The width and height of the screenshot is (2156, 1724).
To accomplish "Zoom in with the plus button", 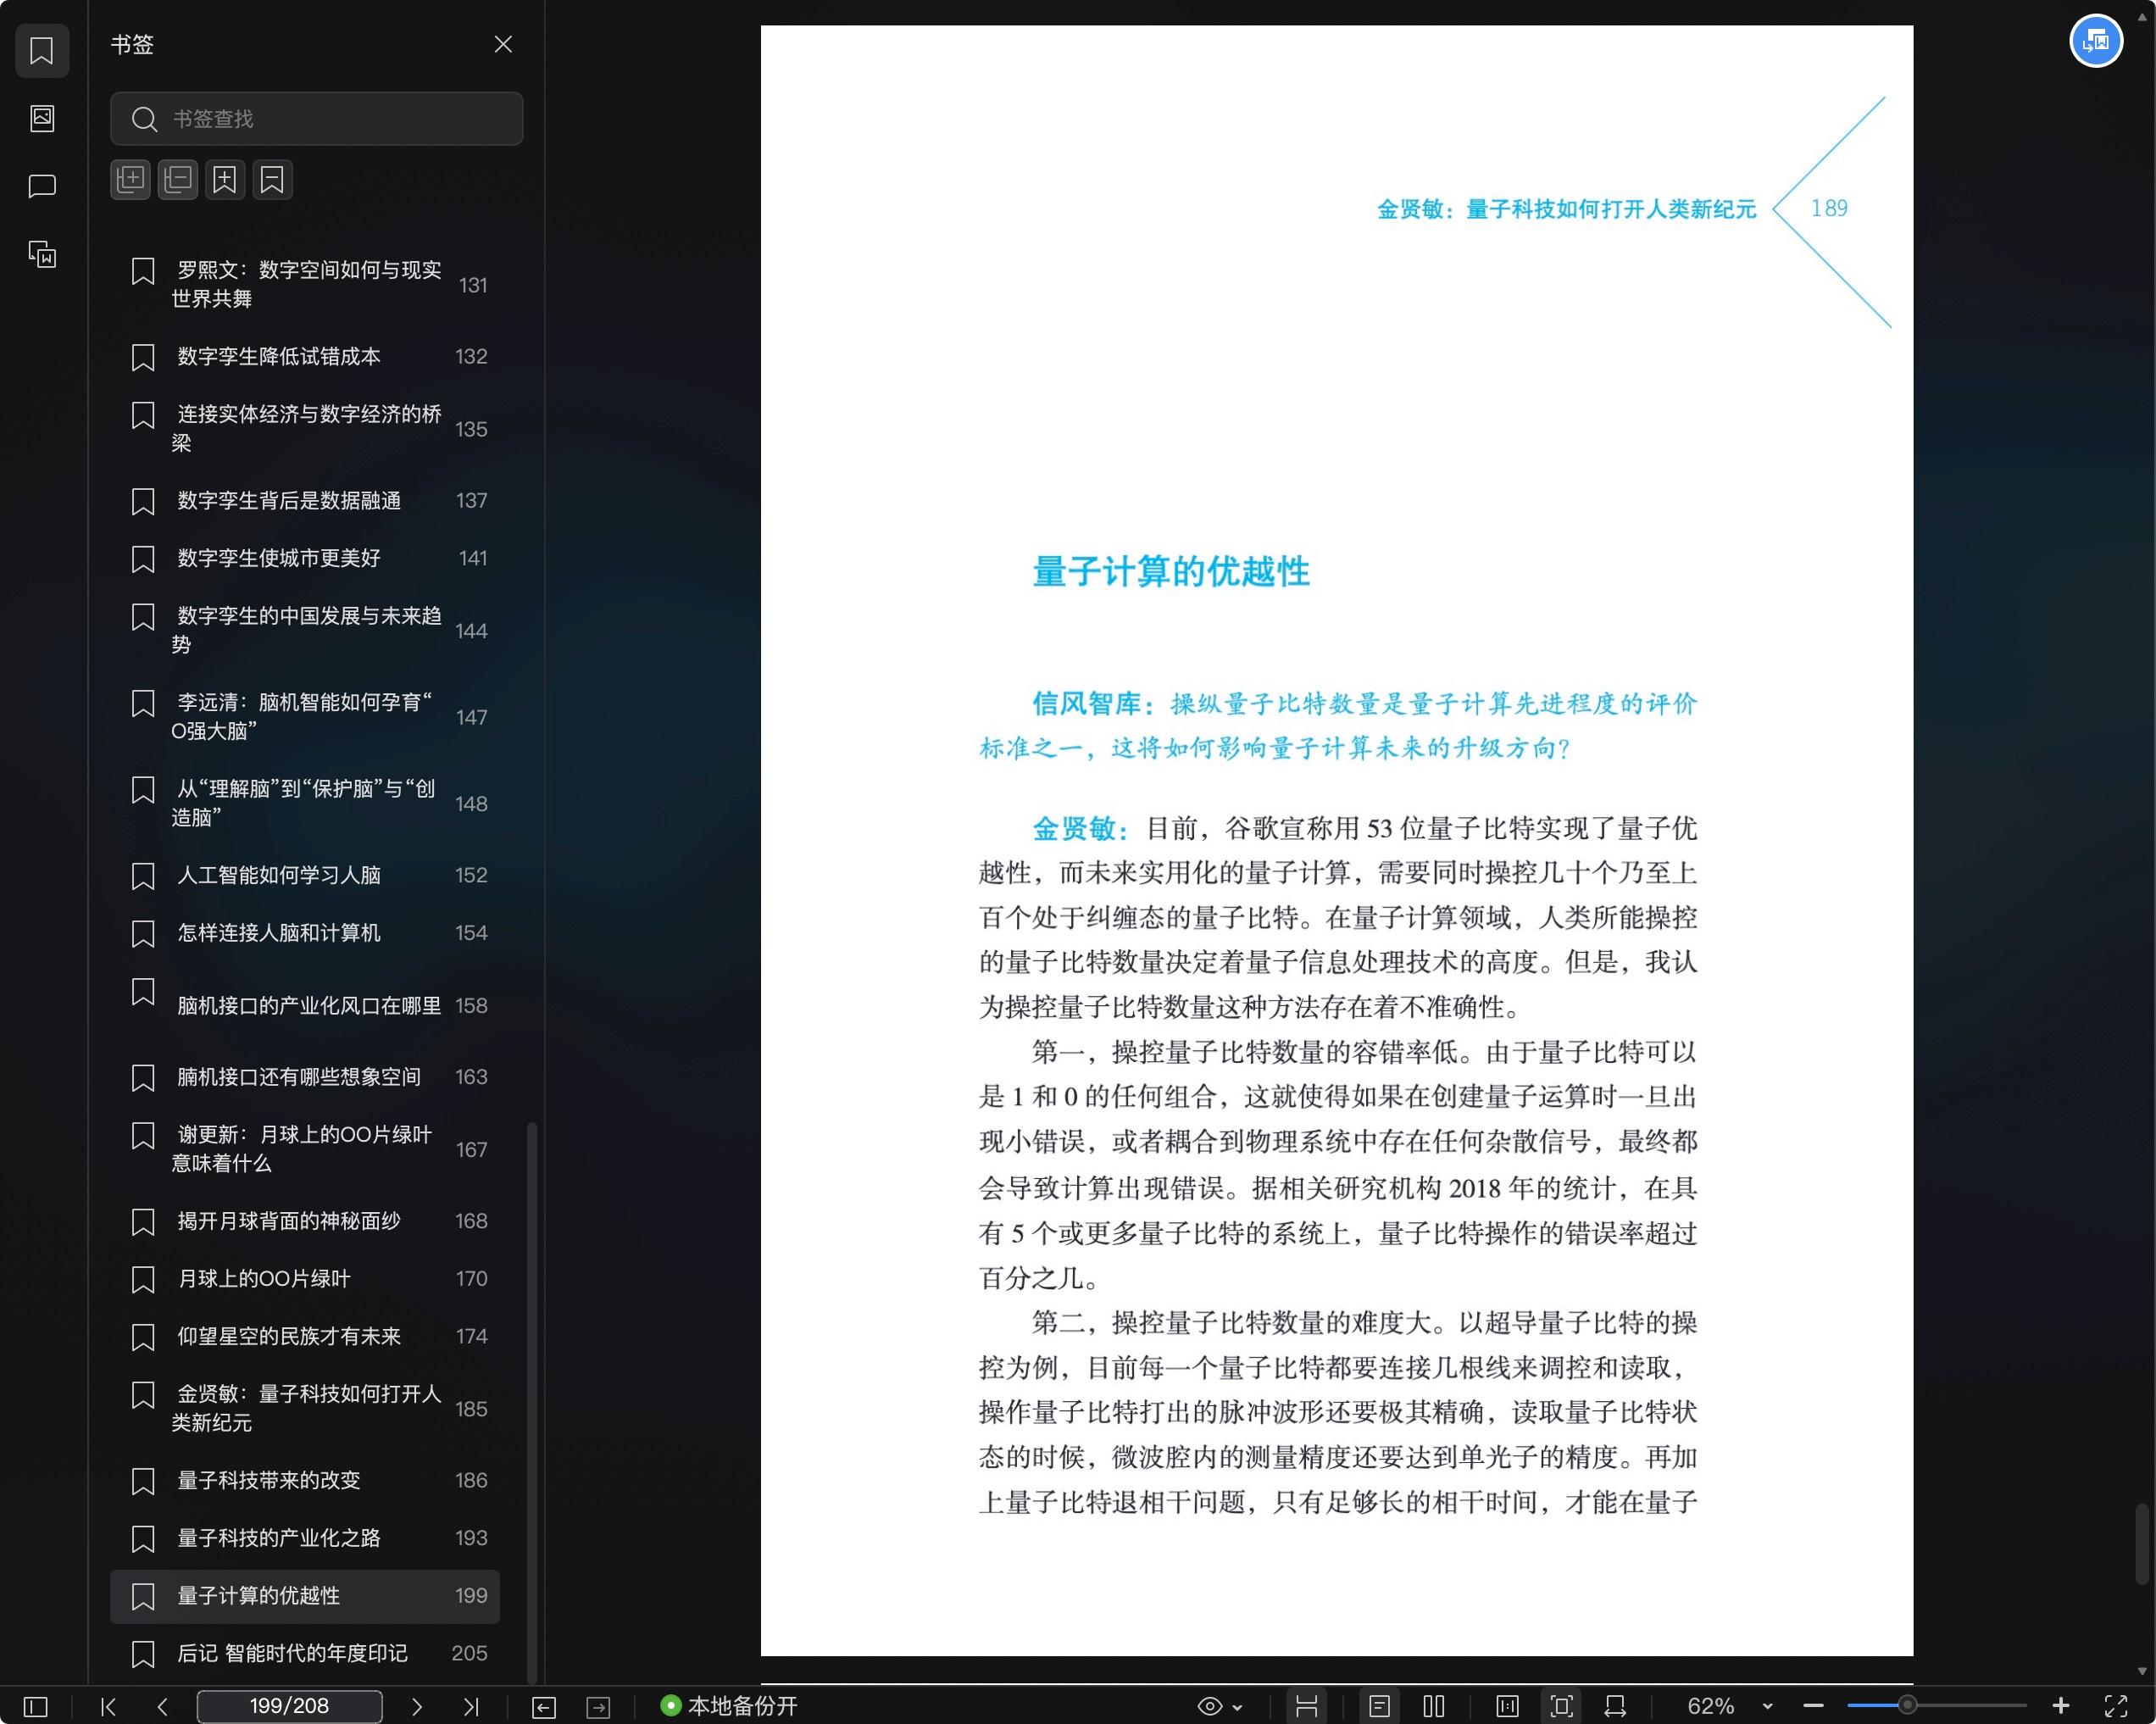I will pyautogui.click(x=2060, y=1706).
